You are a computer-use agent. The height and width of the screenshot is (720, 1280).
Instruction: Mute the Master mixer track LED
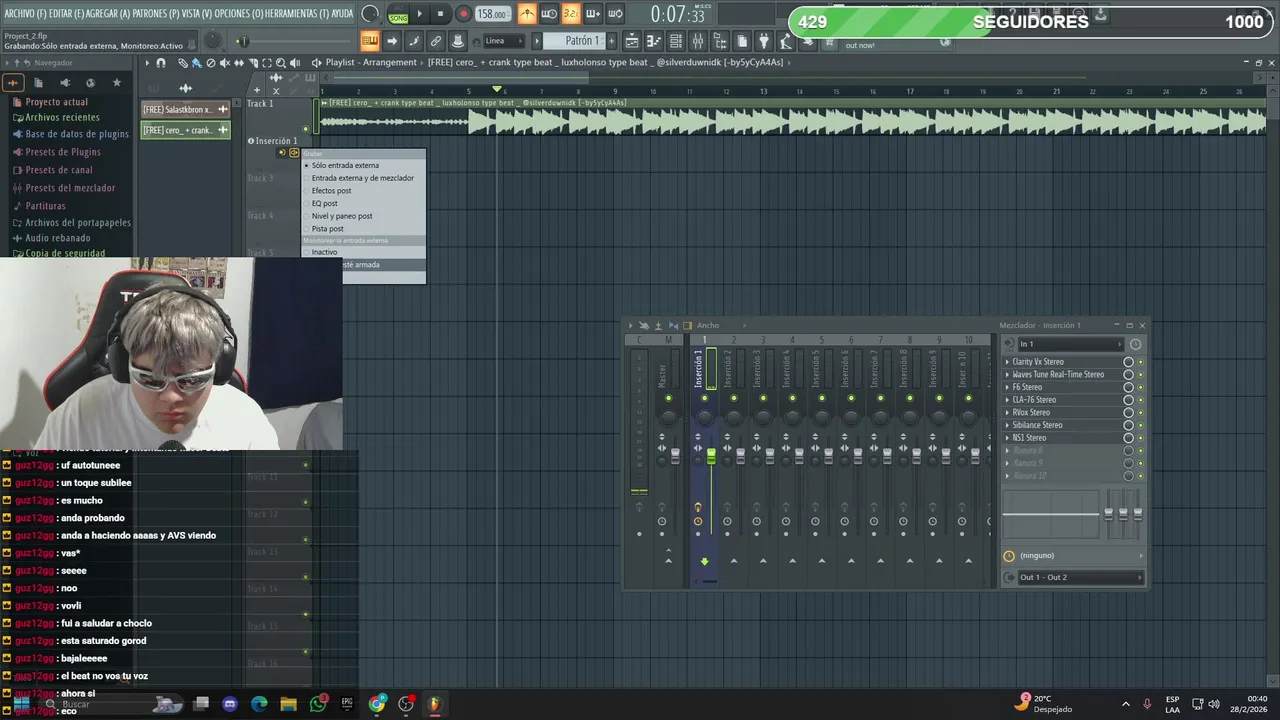click(x=669, y=398)
